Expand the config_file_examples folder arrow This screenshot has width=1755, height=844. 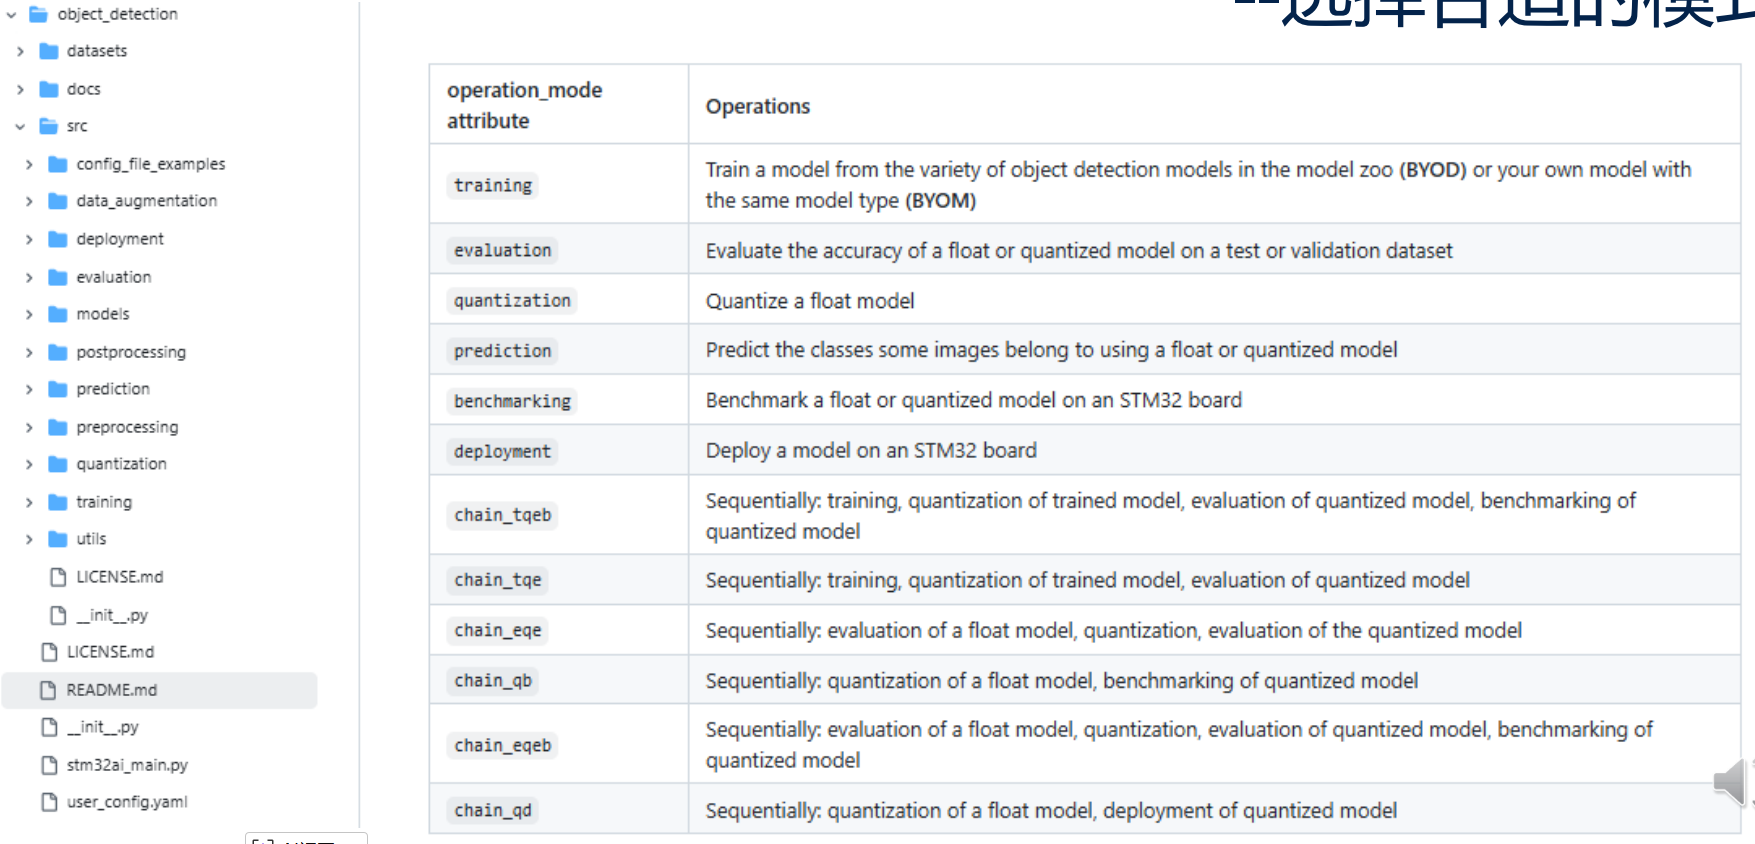click(29, 164)
